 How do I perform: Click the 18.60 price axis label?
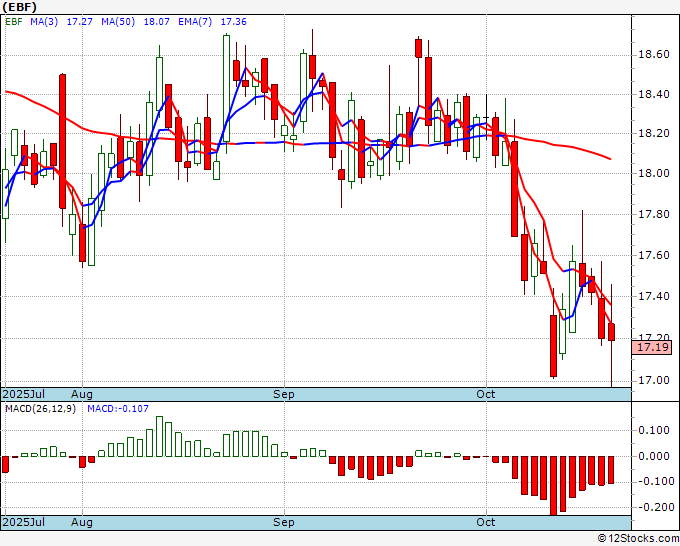[654, 55]
